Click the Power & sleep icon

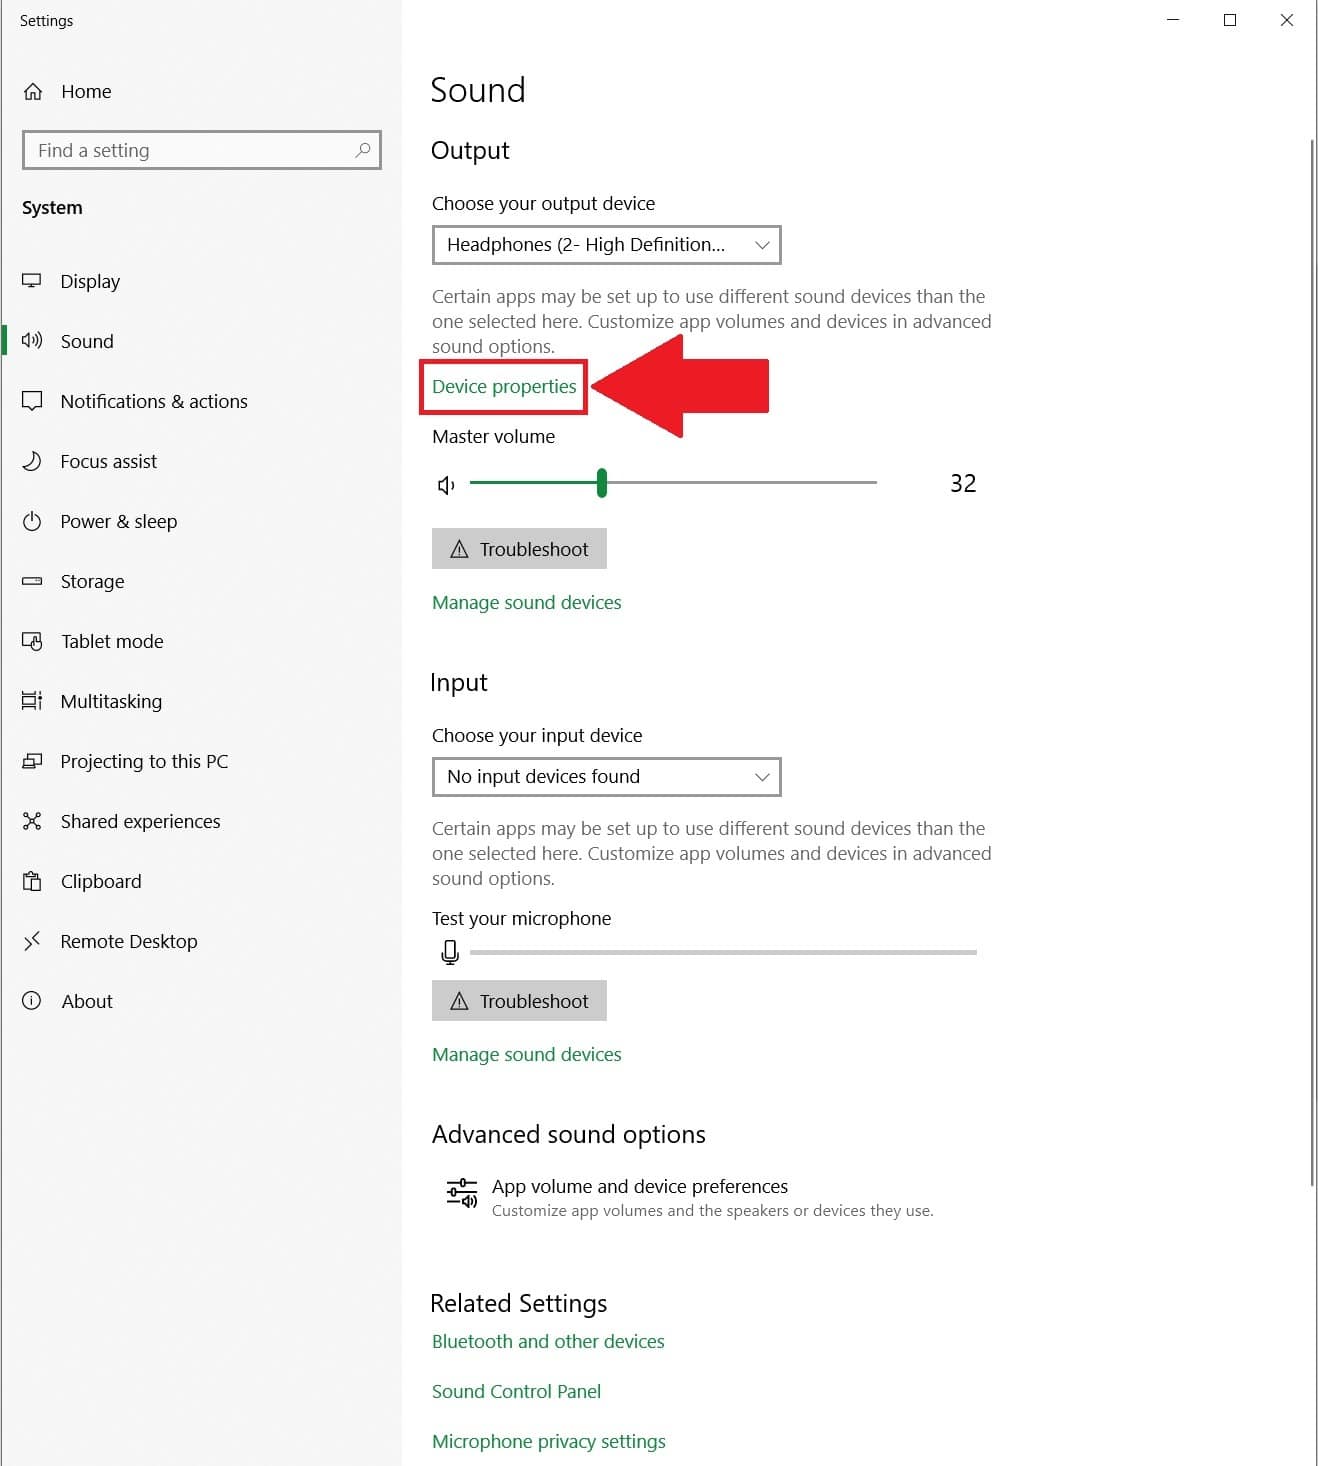tap(32, 521)
